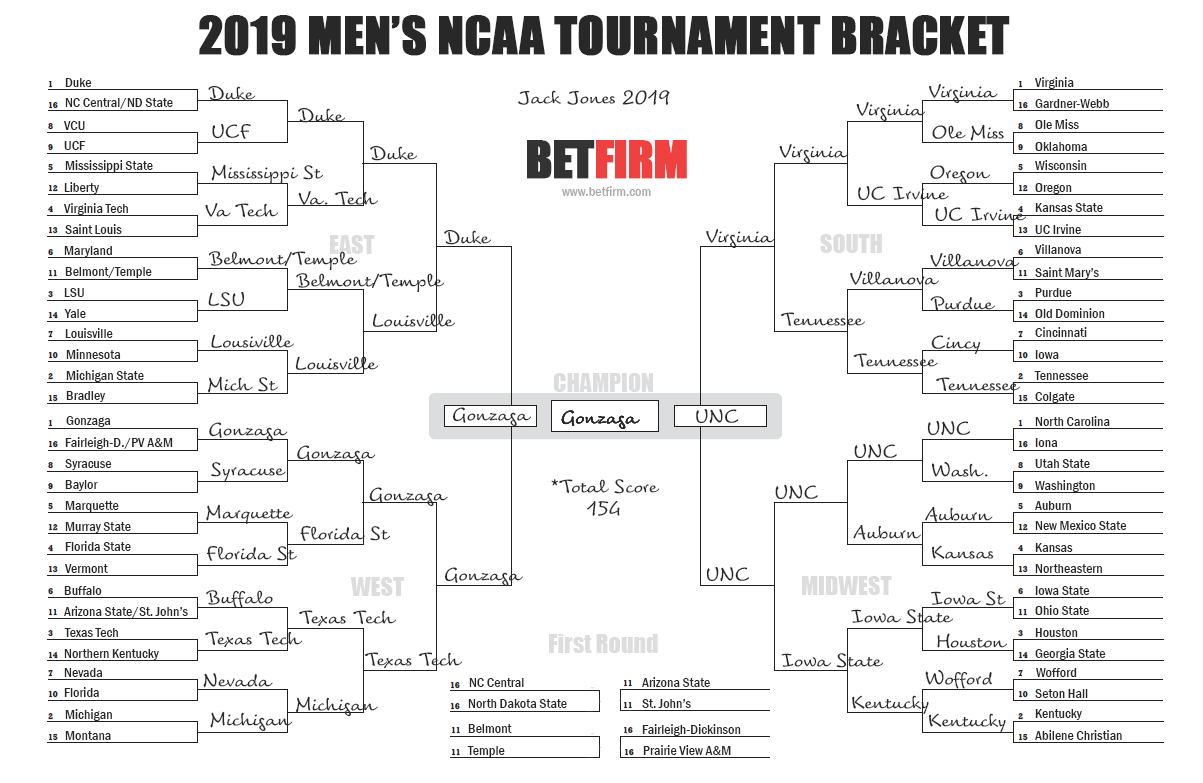
Task: Select the EAST region label
Action: (351, 245)
